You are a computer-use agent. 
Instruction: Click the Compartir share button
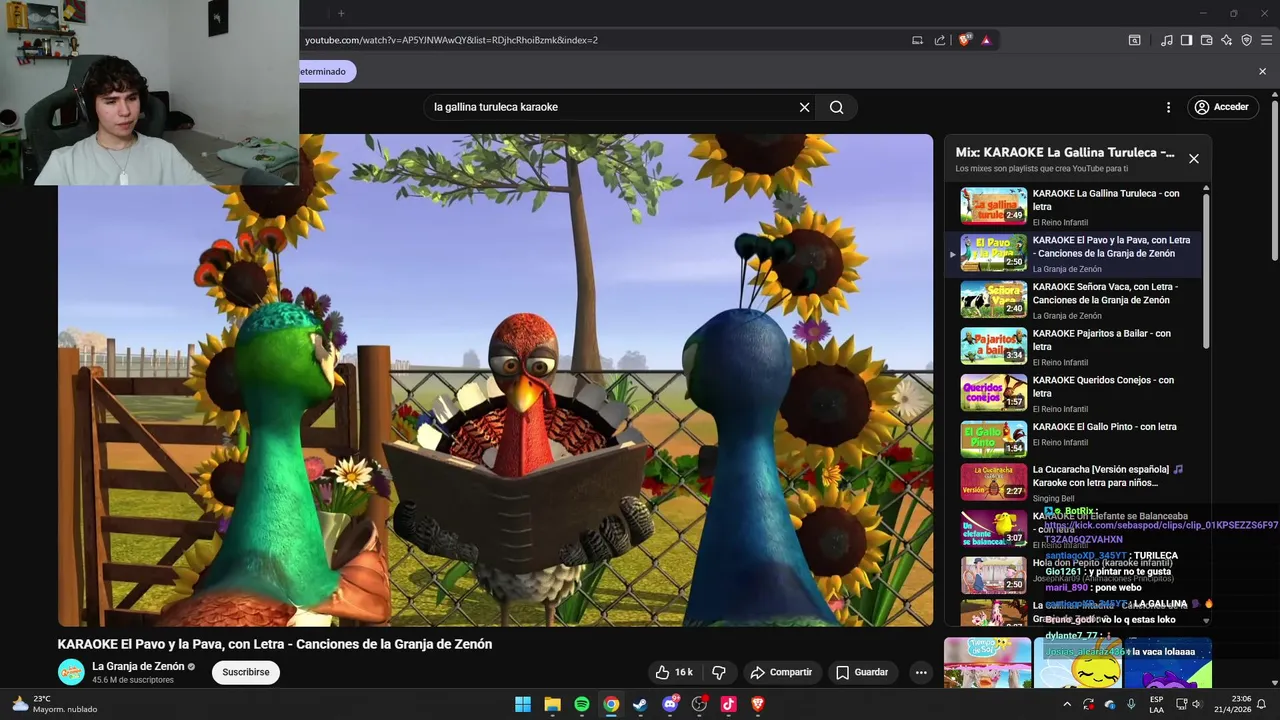(781, 672)
